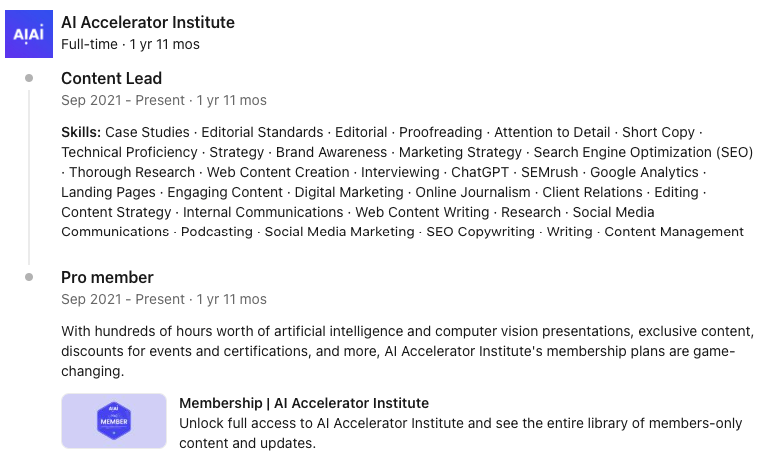Image resolution: width=775 pixels, height=455 pixels.
Task: Select the Pro member position title
Action: click(107, 277)
